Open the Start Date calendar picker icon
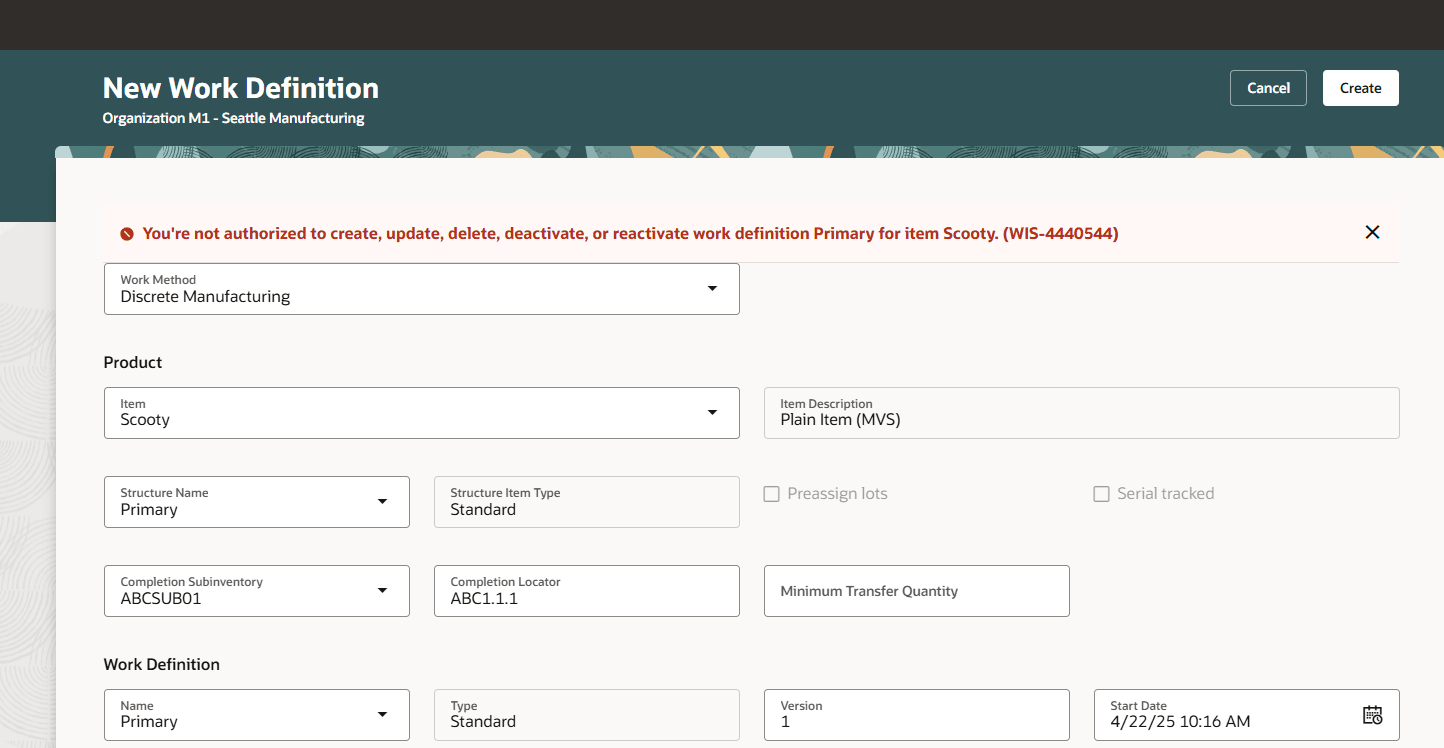Viewport: 1444px width, 748px height. [1374, 714]
